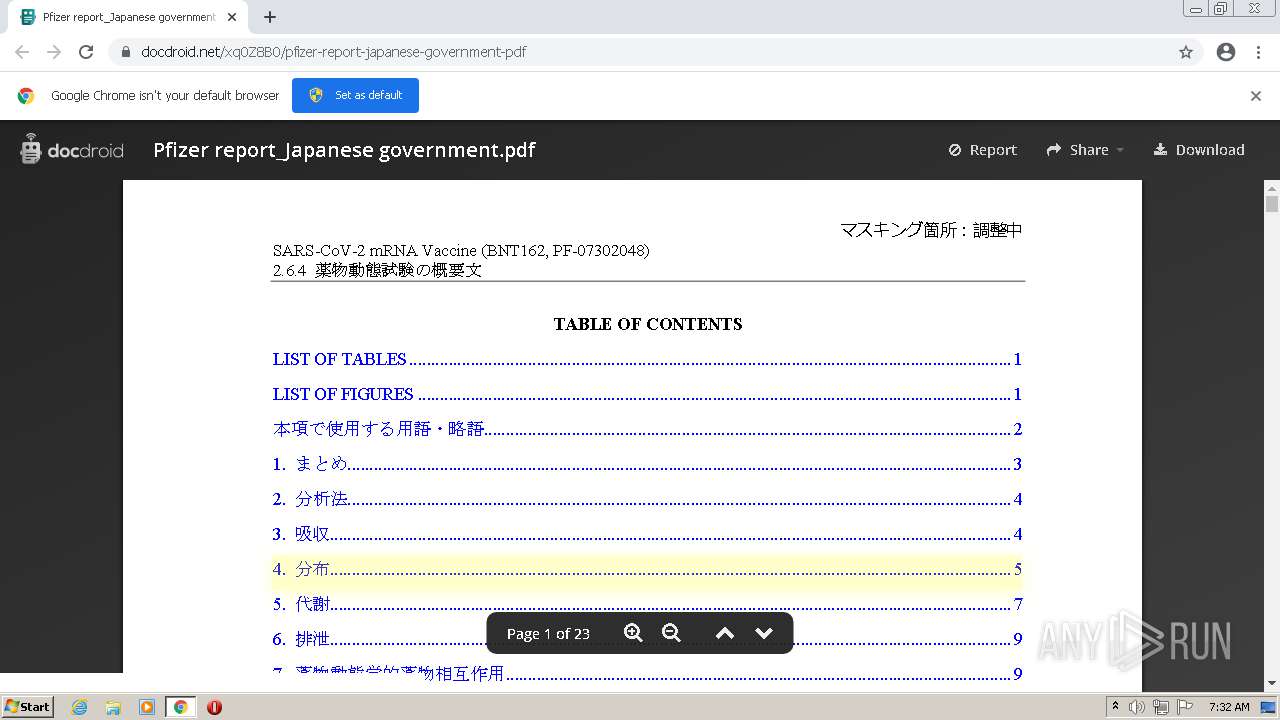Click TABLE OF CONTENTS heading

coord(648,324)
